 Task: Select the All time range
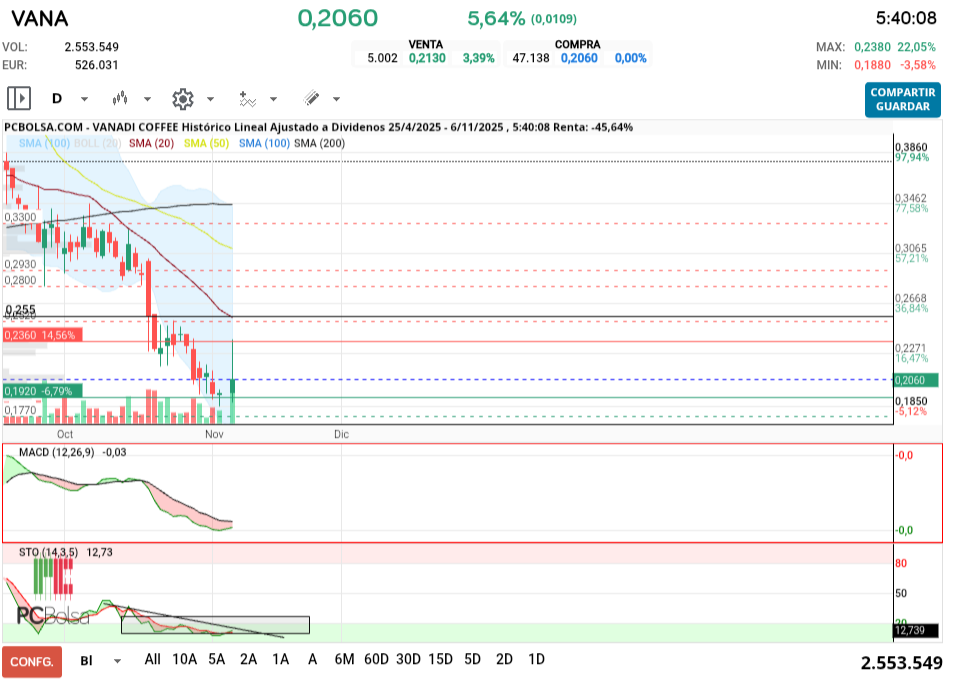(152, 659)
